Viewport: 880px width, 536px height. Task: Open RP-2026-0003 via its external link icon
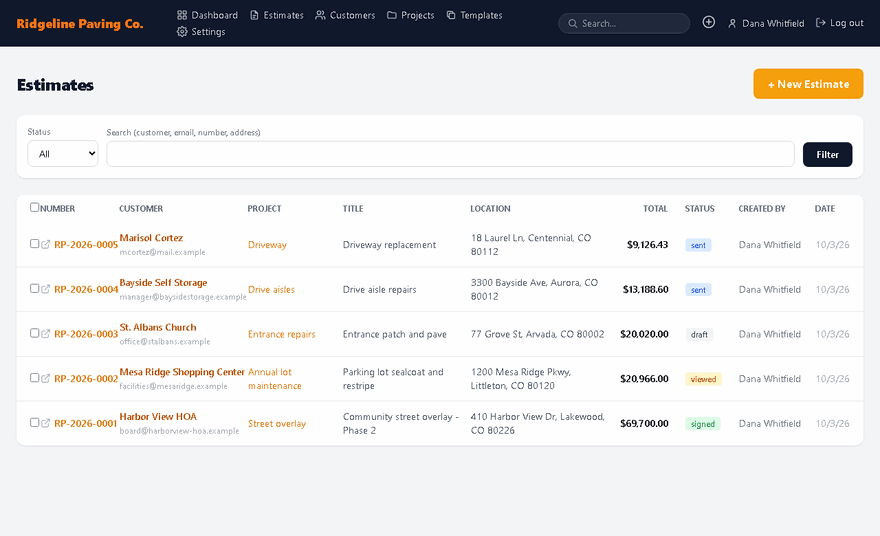click(45, 333)
